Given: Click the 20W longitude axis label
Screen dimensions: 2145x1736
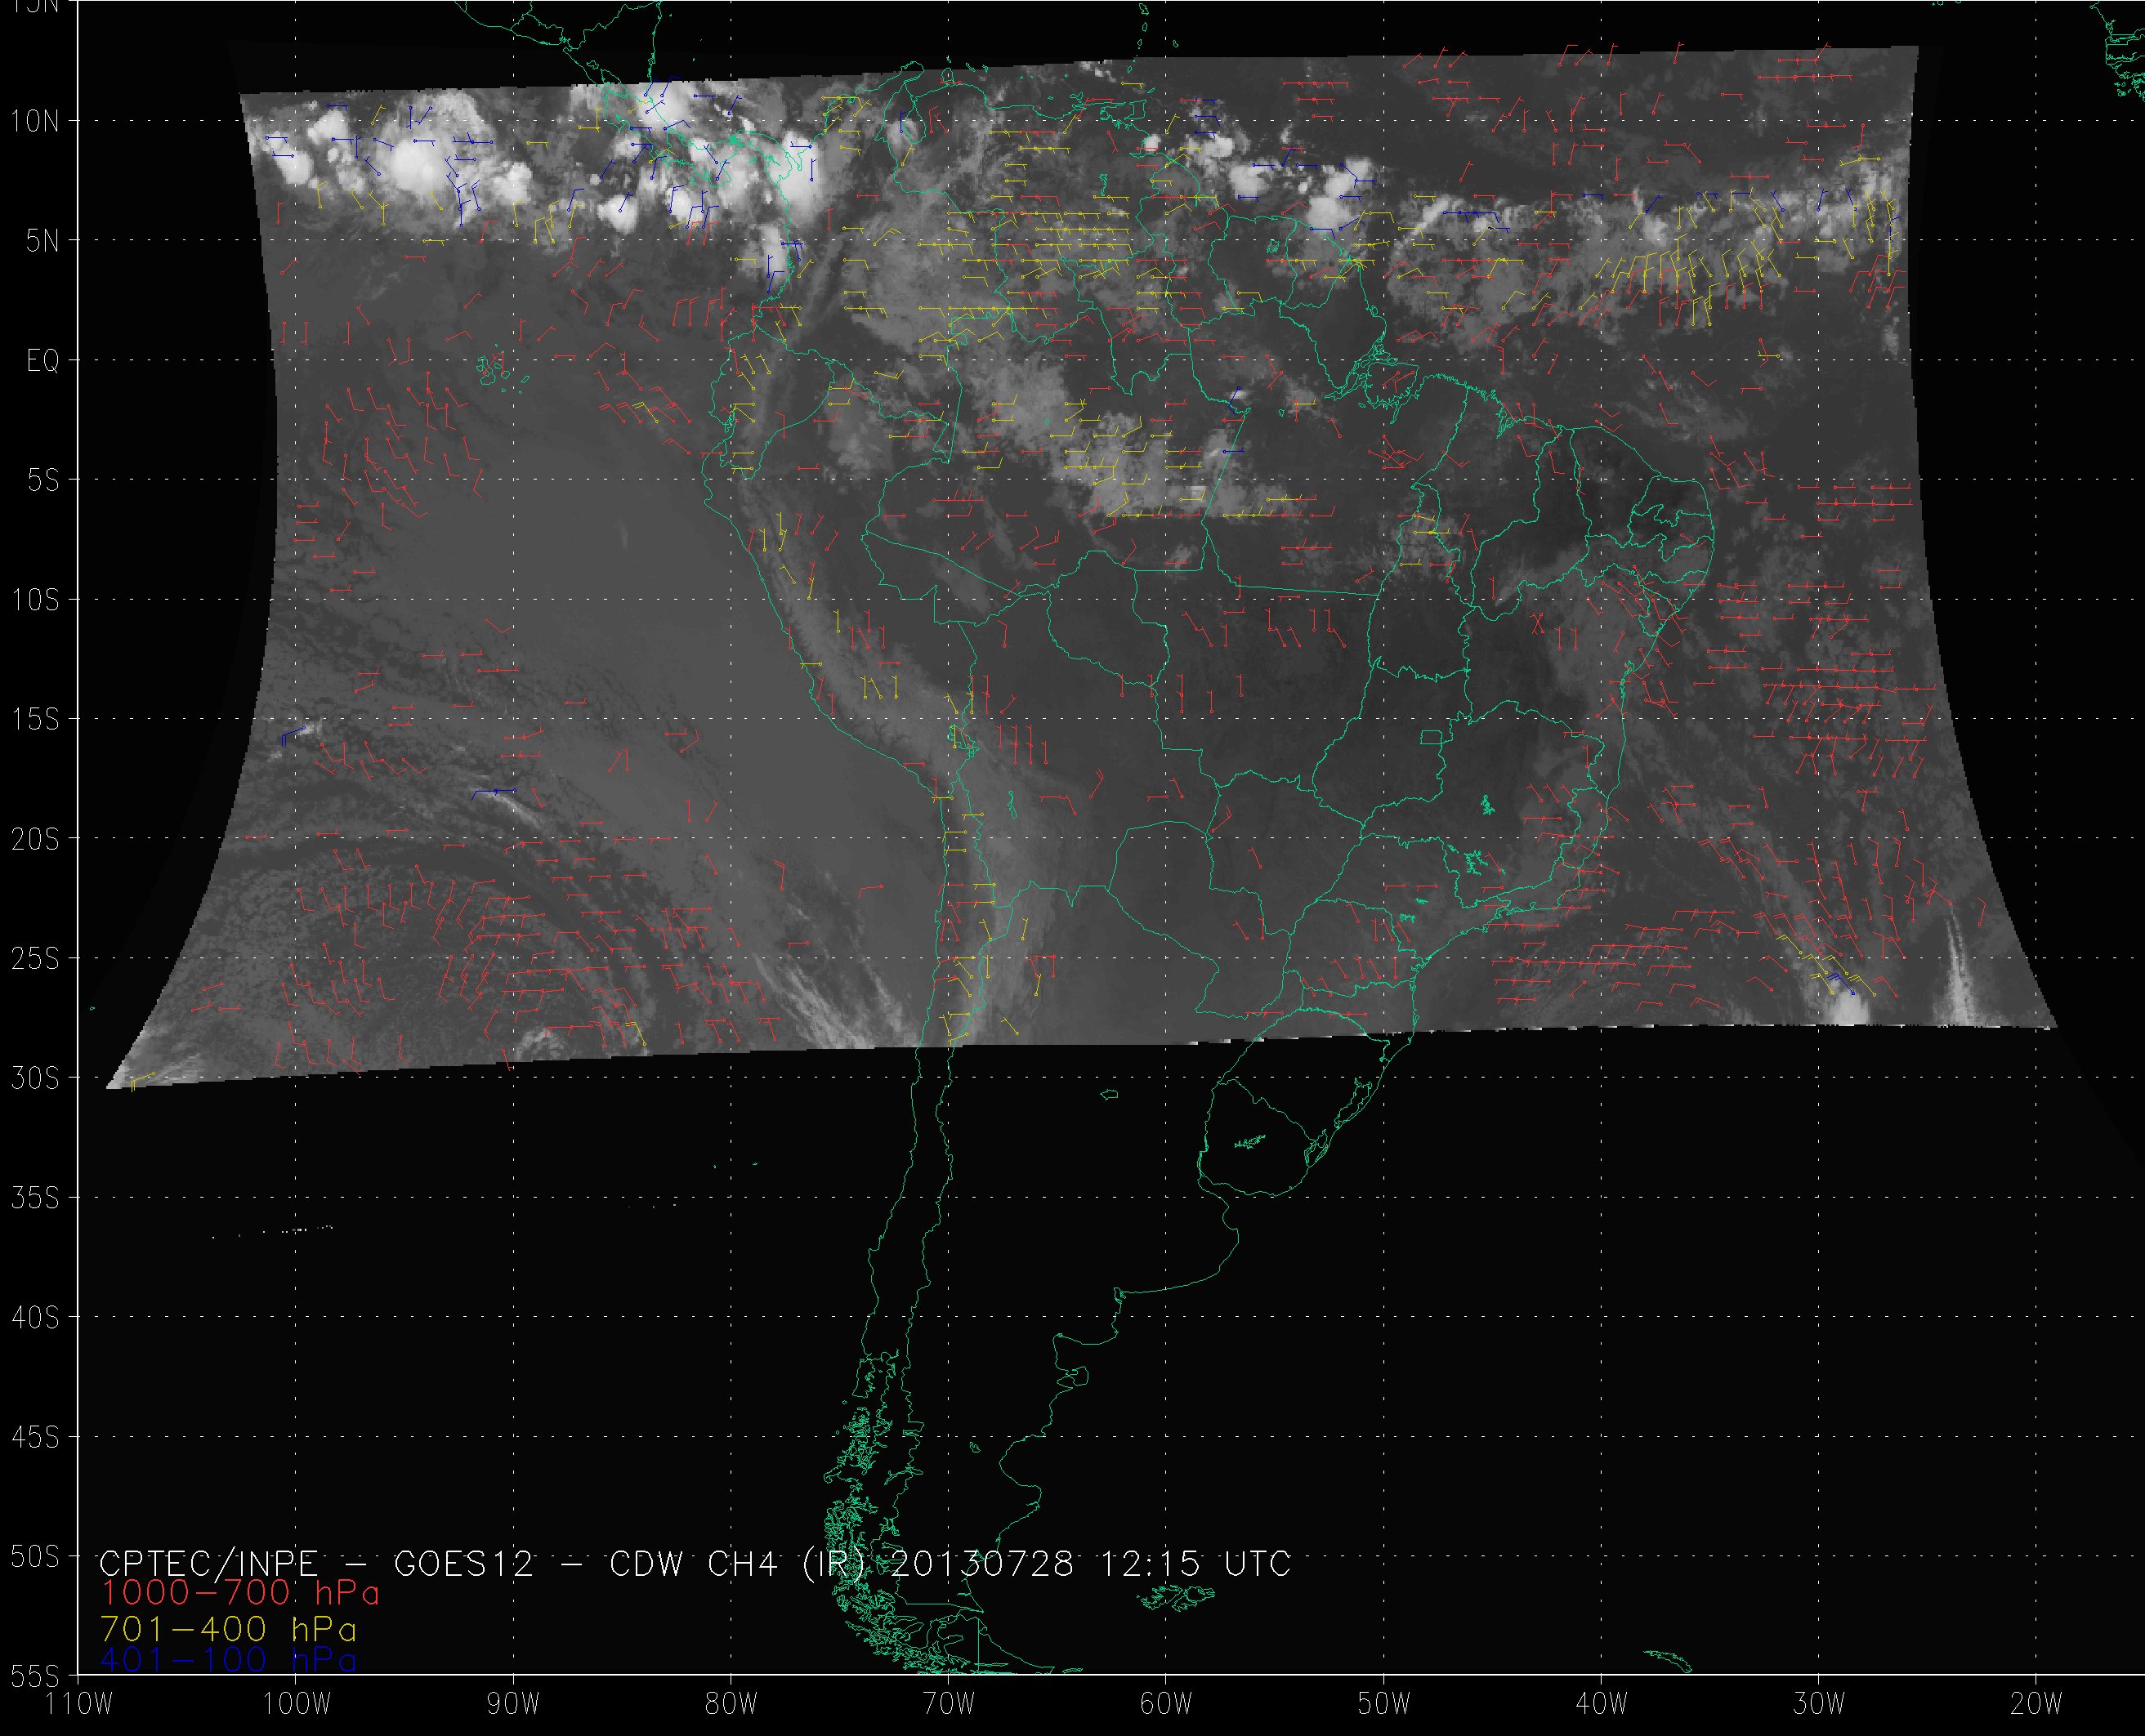Looking at the screenshot, I should pos(2036,1704).
